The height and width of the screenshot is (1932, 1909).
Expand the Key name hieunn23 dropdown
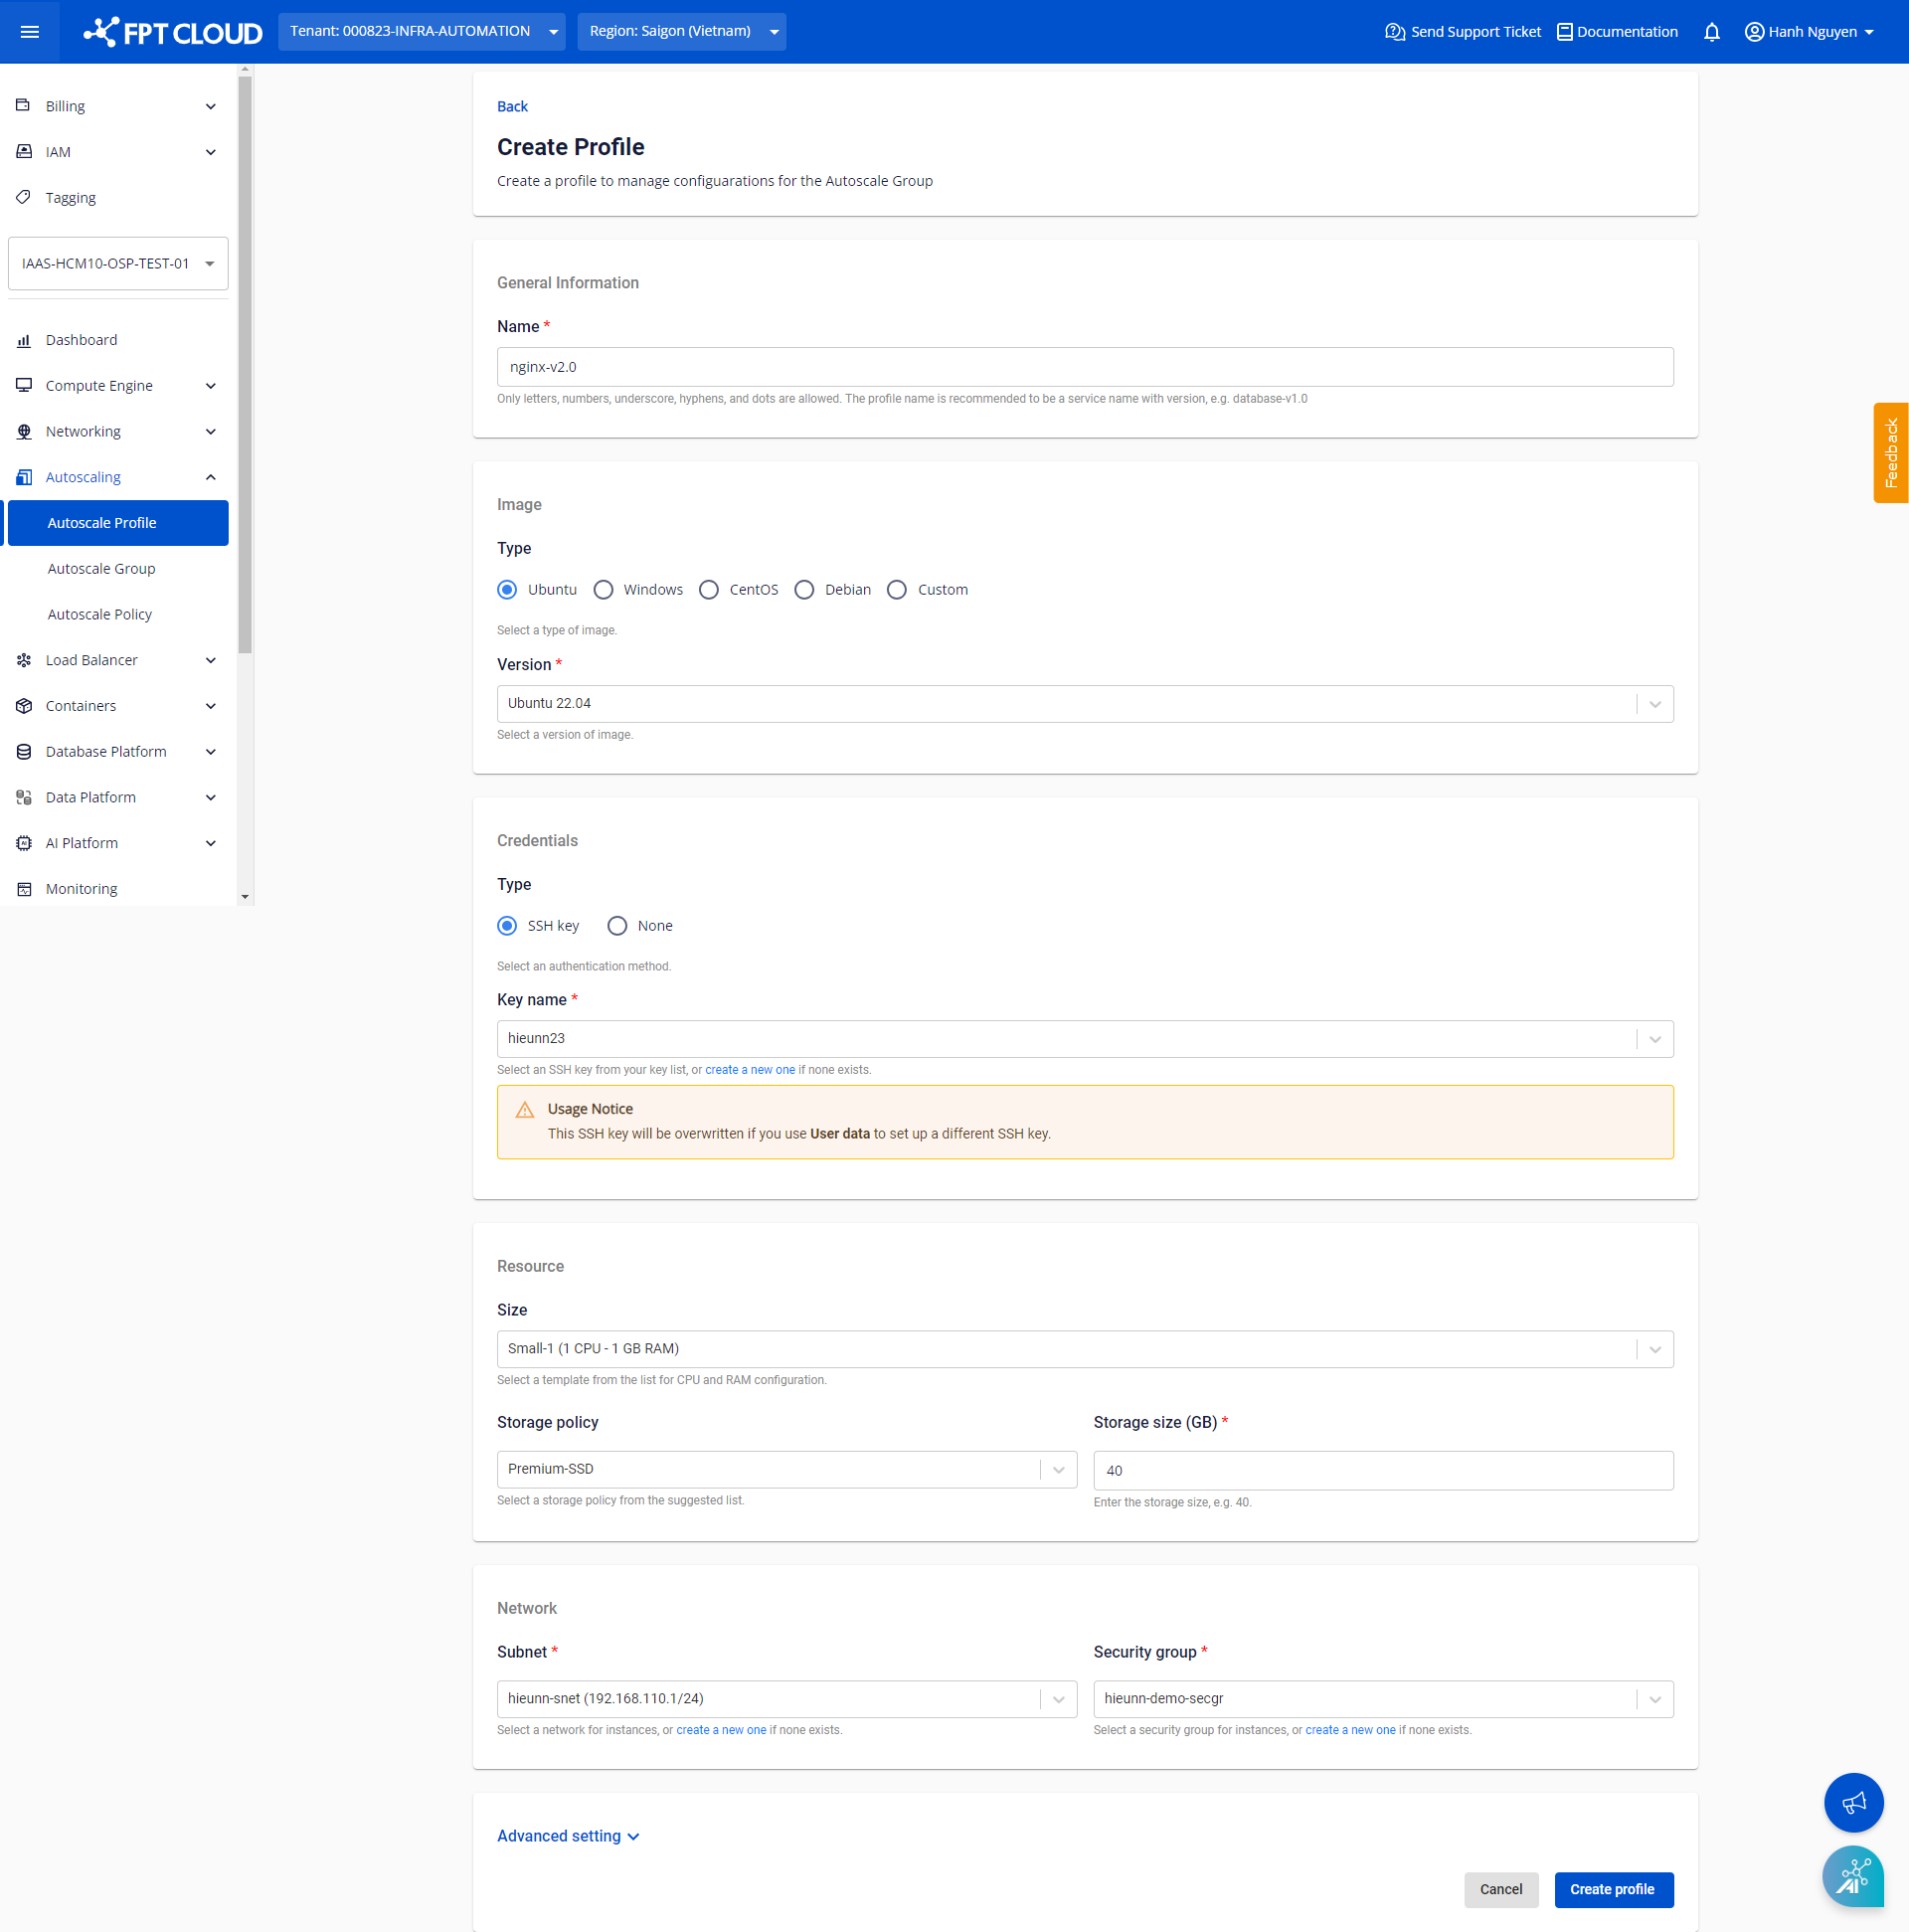click(1653, 1037)
